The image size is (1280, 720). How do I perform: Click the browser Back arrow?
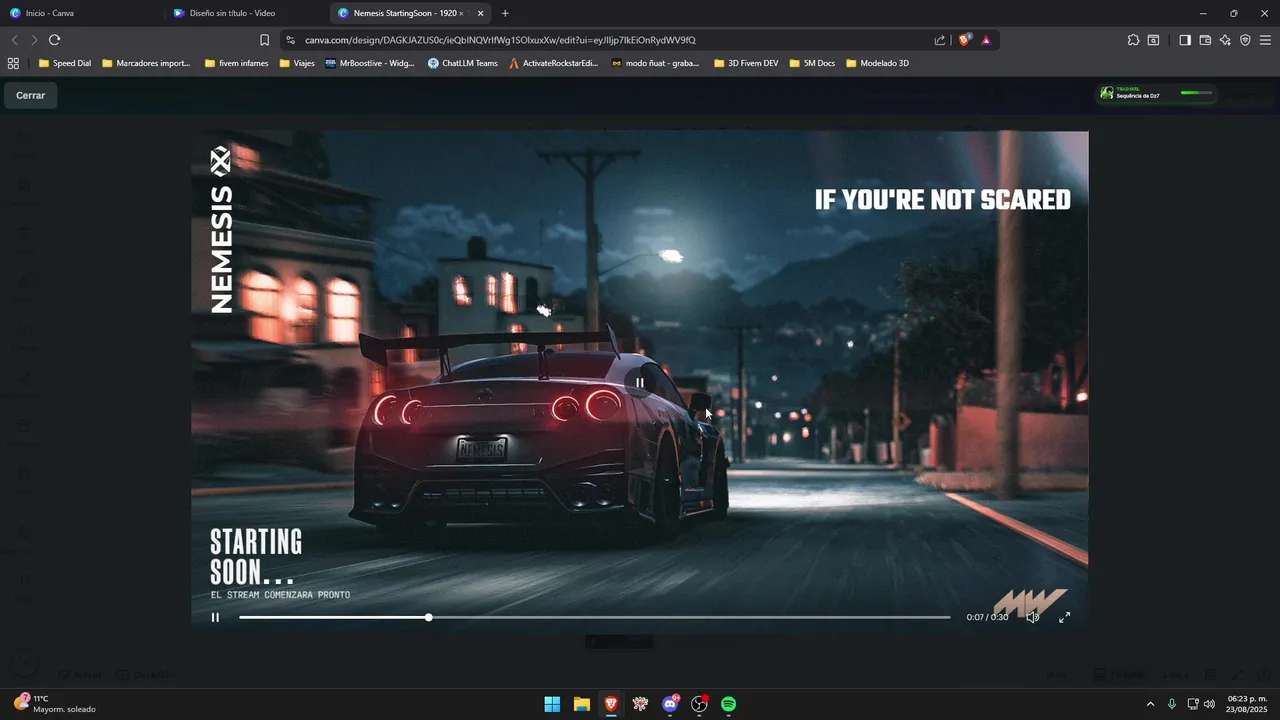[x=14, y=40]
